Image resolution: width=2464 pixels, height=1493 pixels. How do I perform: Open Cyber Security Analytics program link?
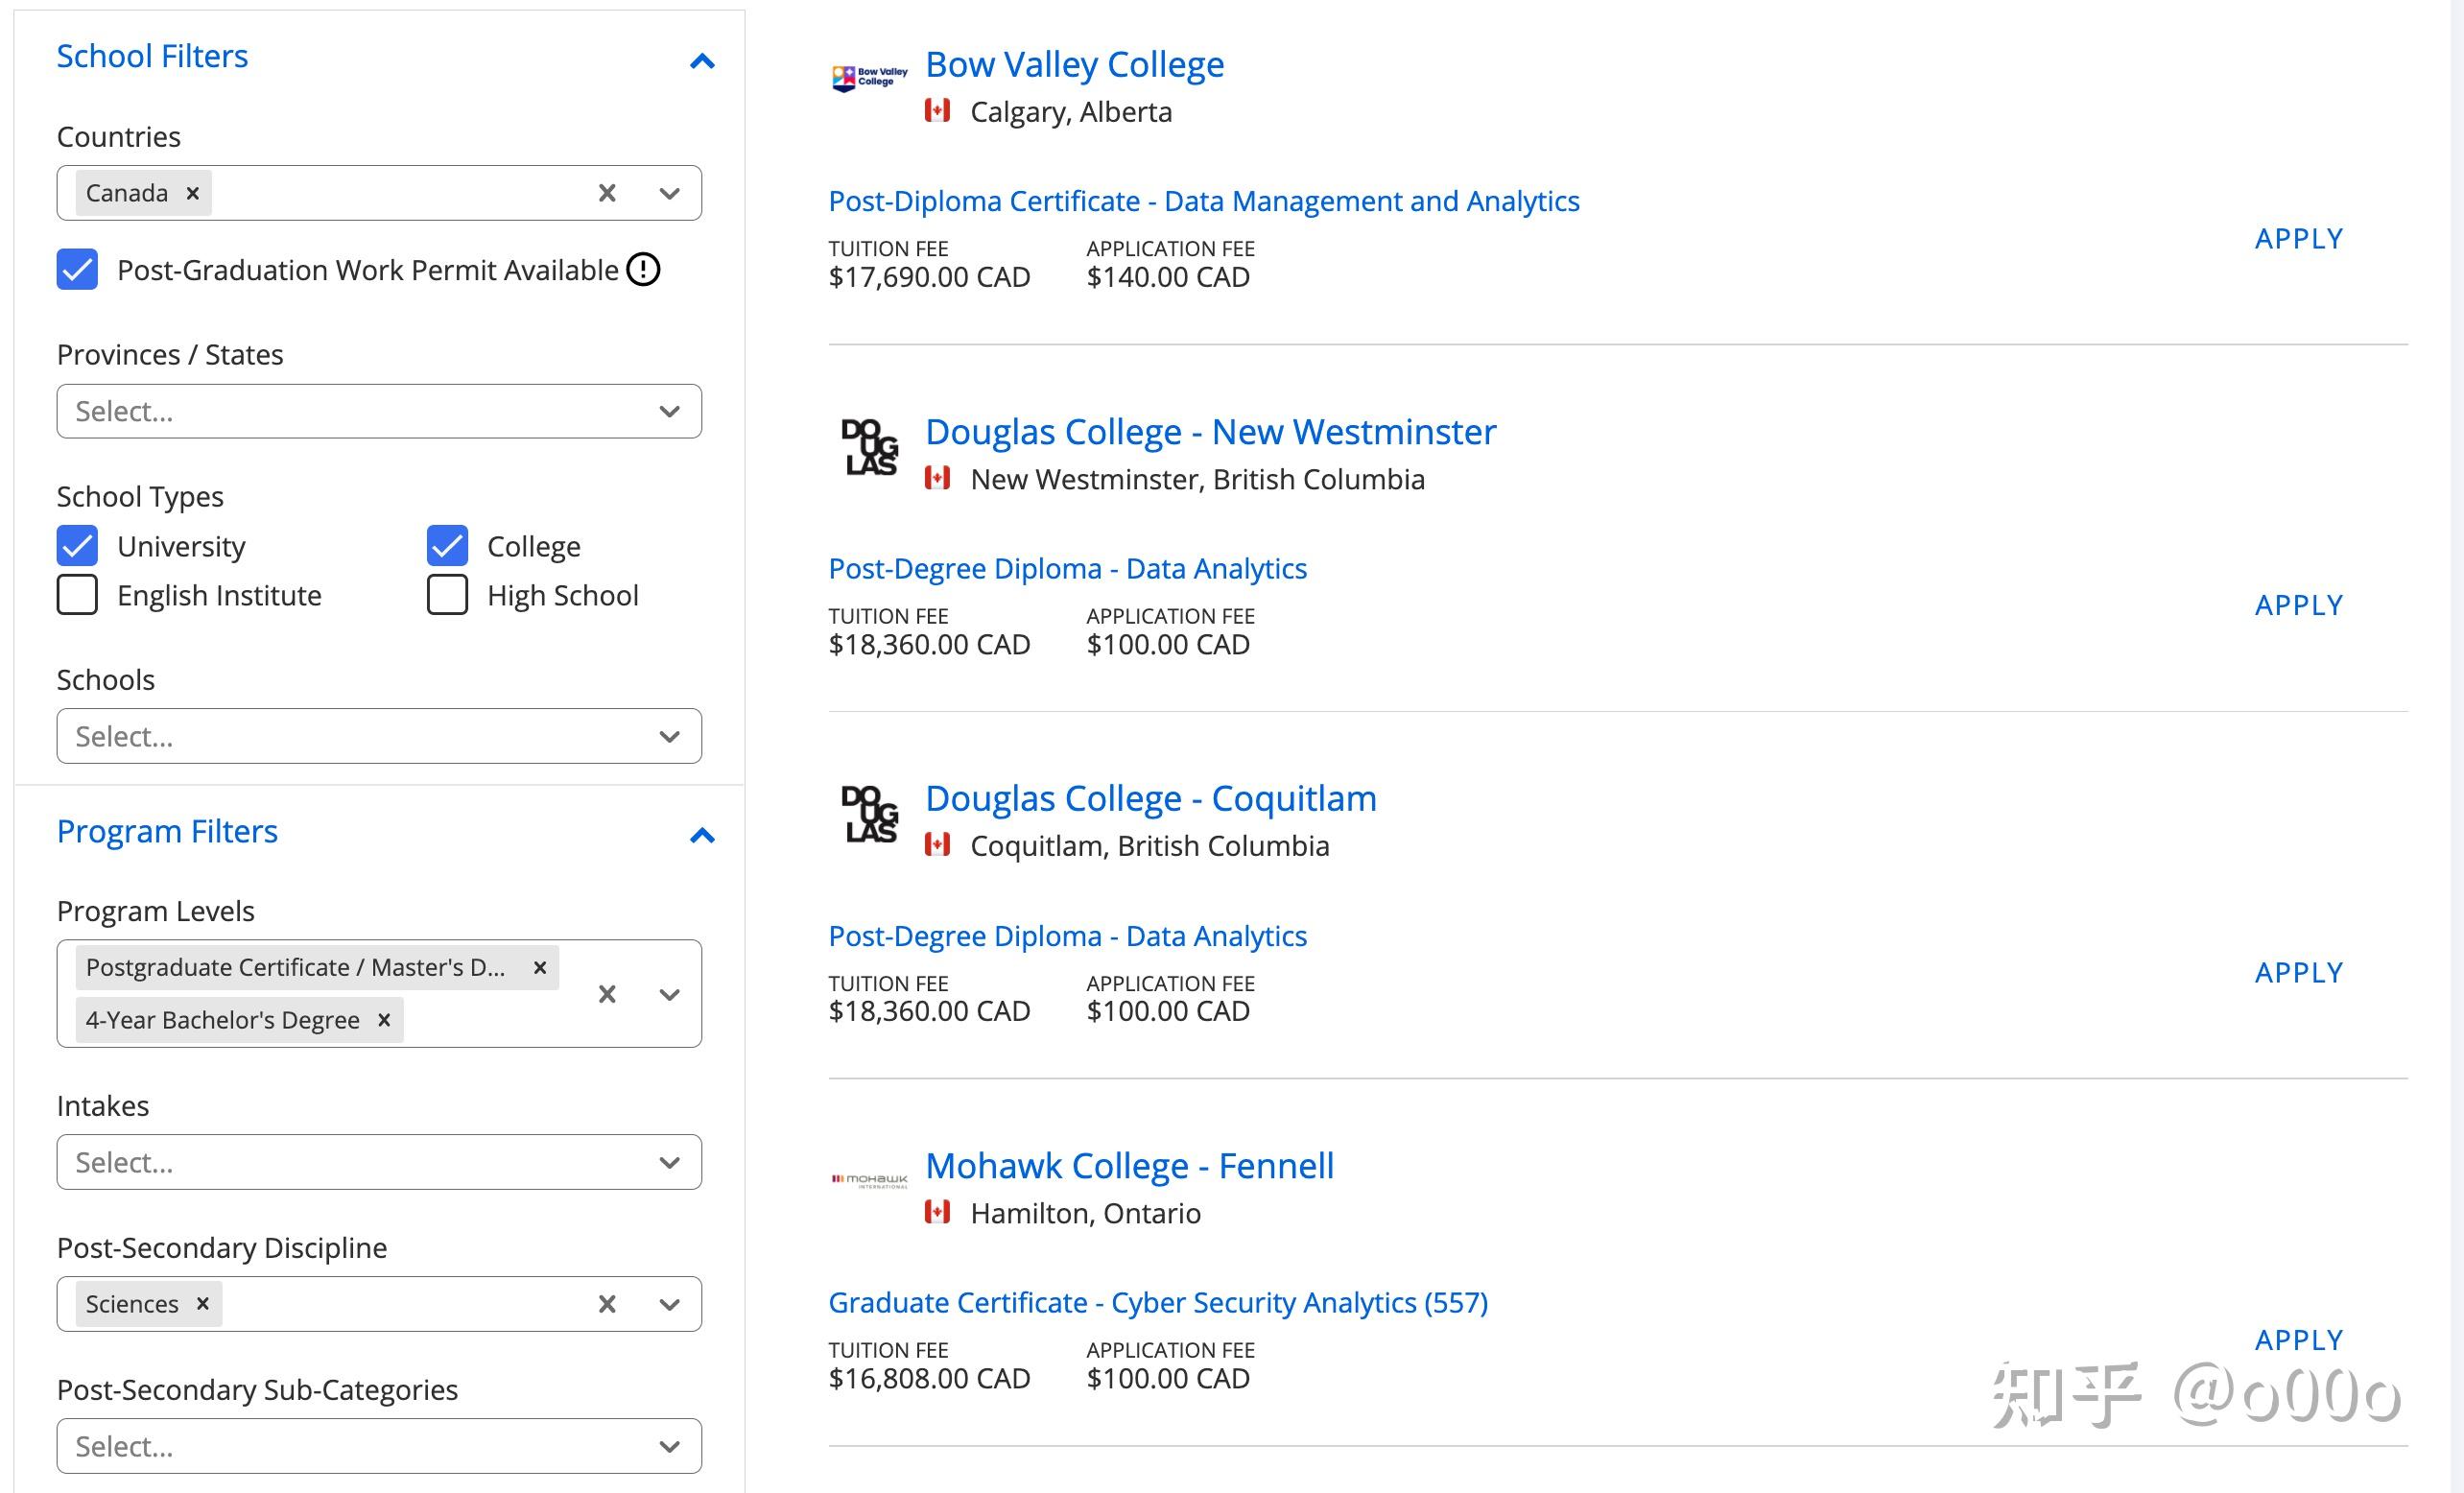[1157, 1303]
